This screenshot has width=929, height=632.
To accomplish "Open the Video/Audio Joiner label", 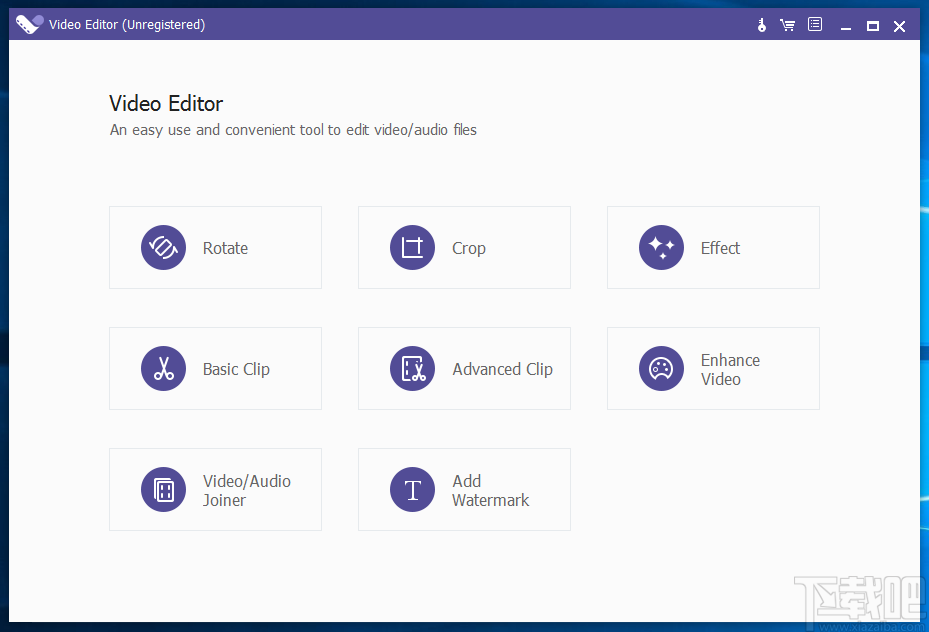I will pos(246,490).
